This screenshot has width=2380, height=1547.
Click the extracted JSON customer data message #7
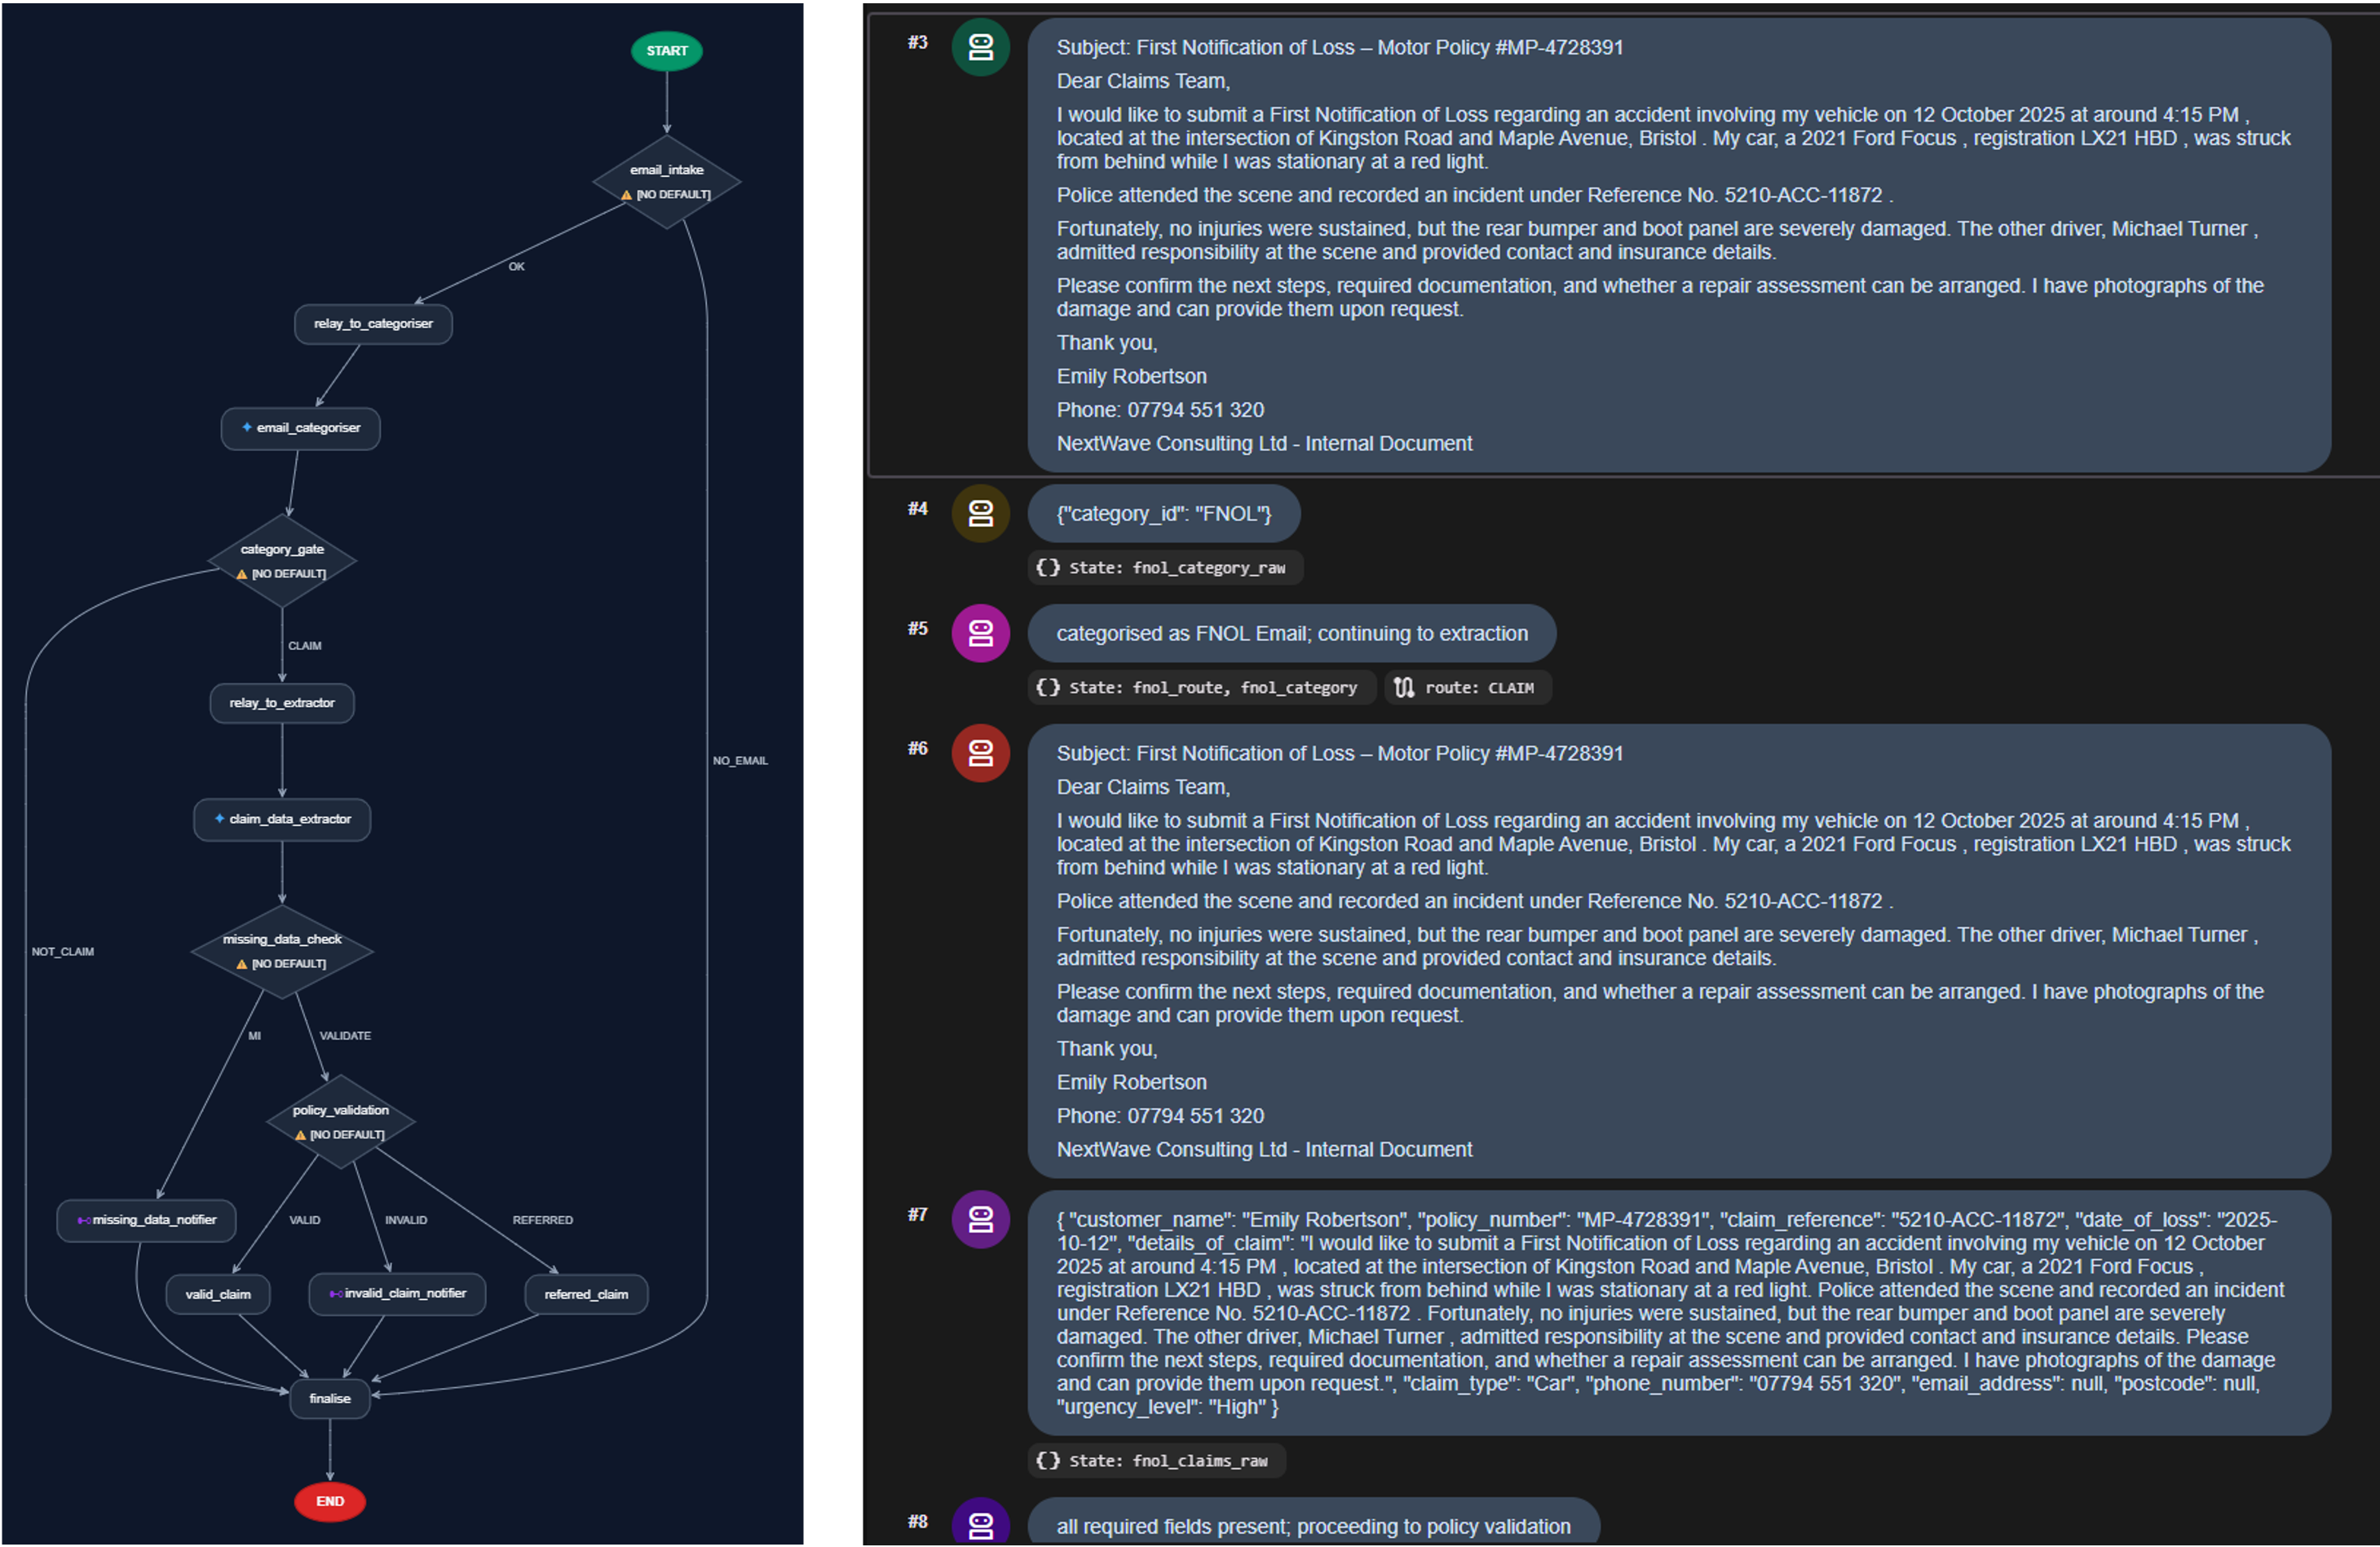[x=1679, y=1312]
